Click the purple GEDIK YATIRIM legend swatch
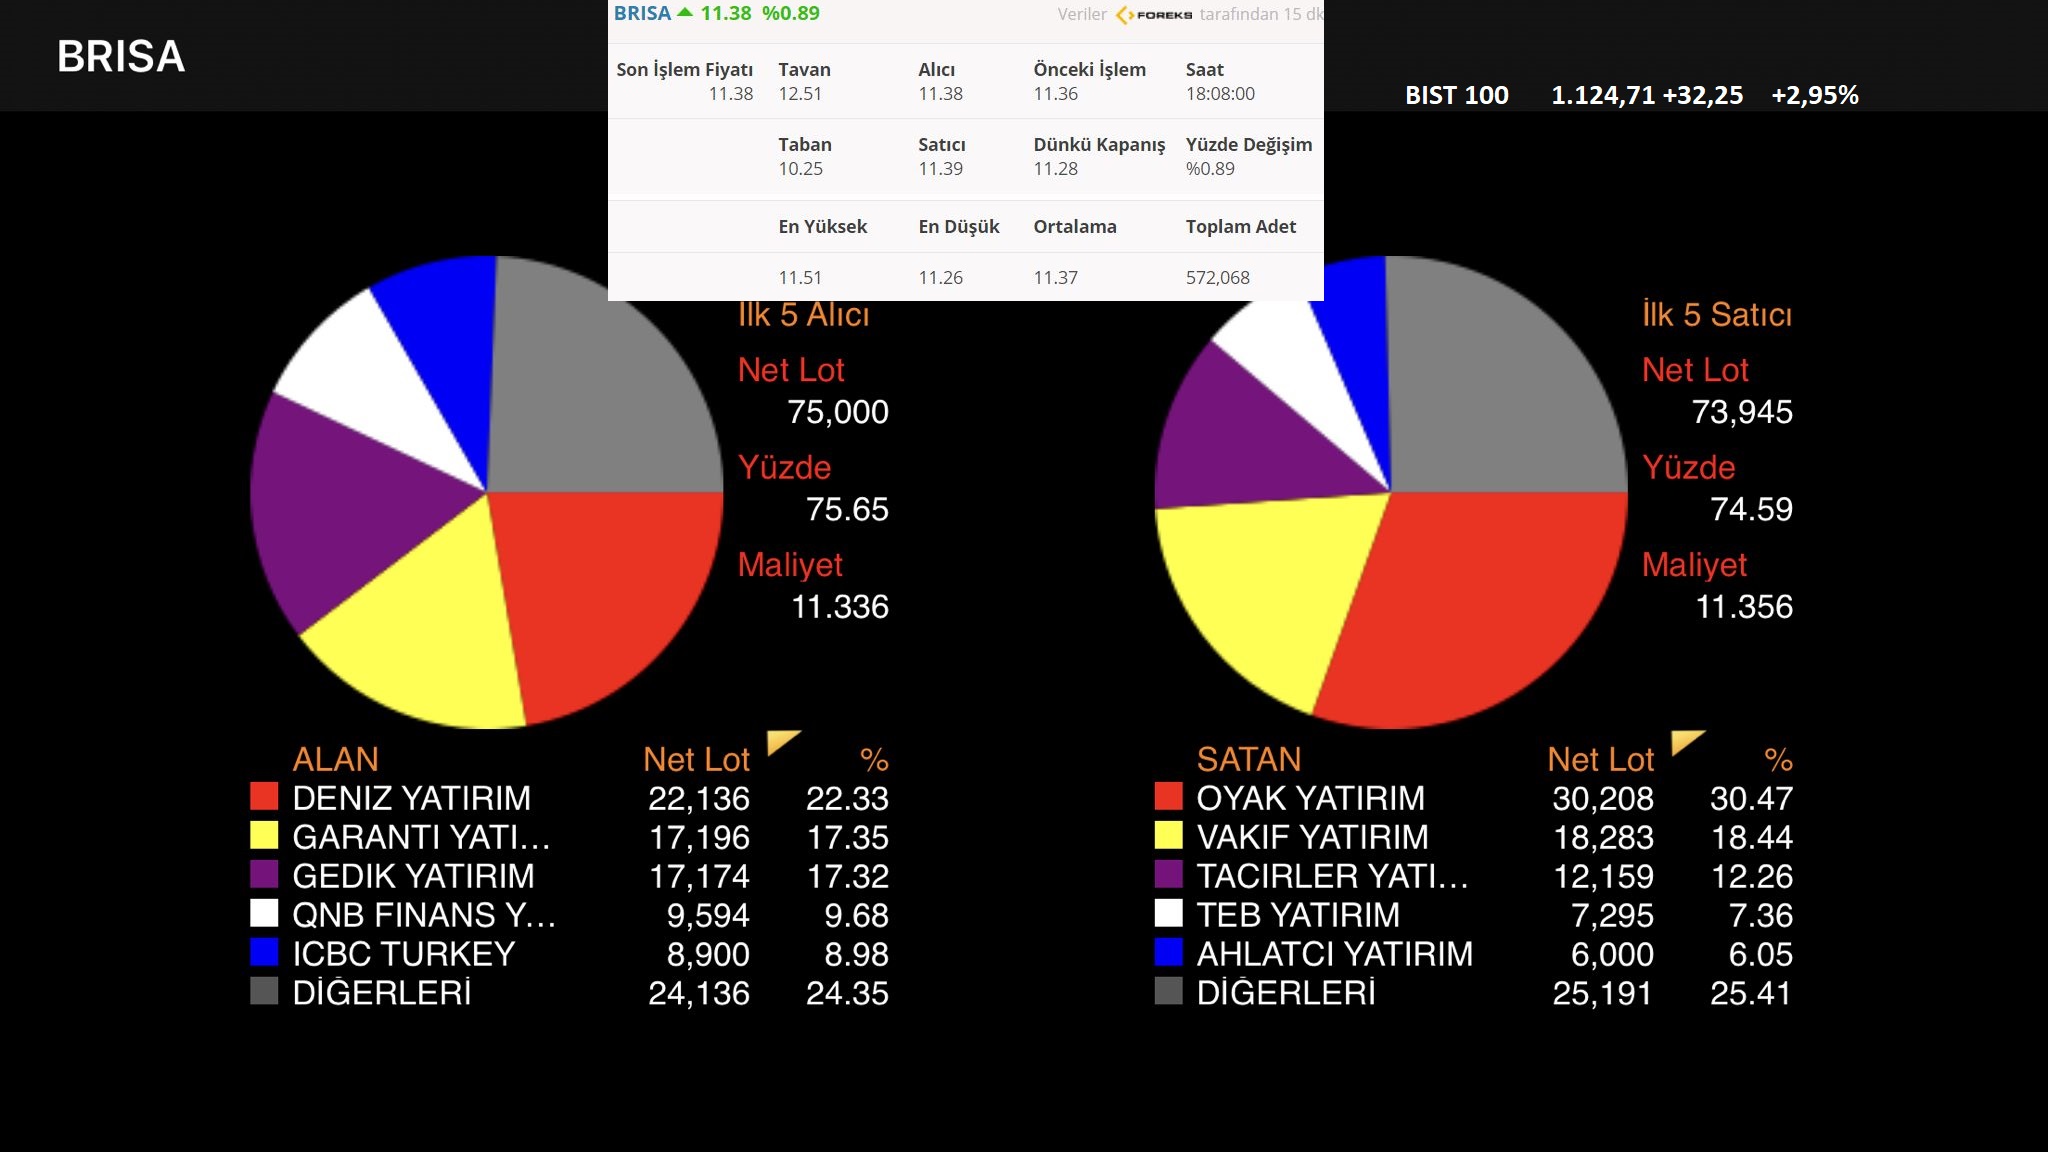 [x=264, y=874]
